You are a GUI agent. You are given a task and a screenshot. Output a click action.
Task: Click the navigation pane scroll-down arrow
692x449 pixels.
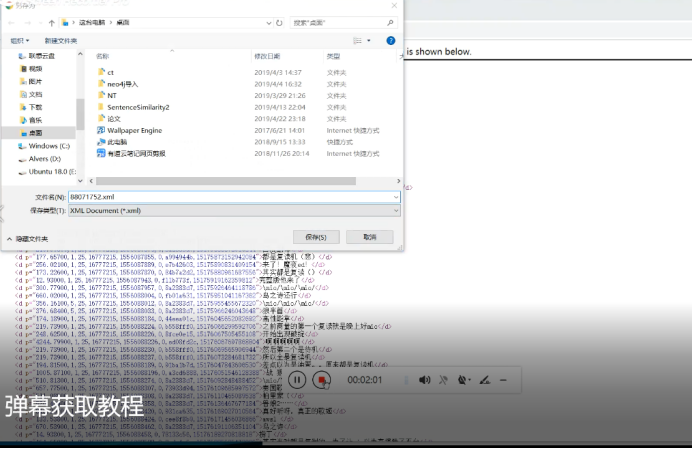tap(80, 181)
